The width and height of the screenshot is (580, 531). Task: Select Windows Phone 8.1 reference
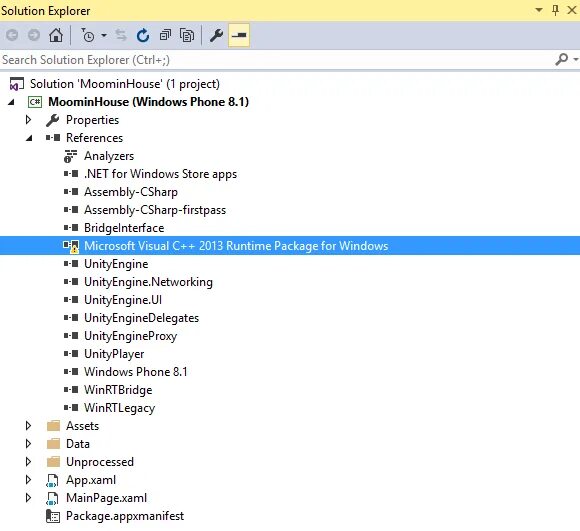135,372
